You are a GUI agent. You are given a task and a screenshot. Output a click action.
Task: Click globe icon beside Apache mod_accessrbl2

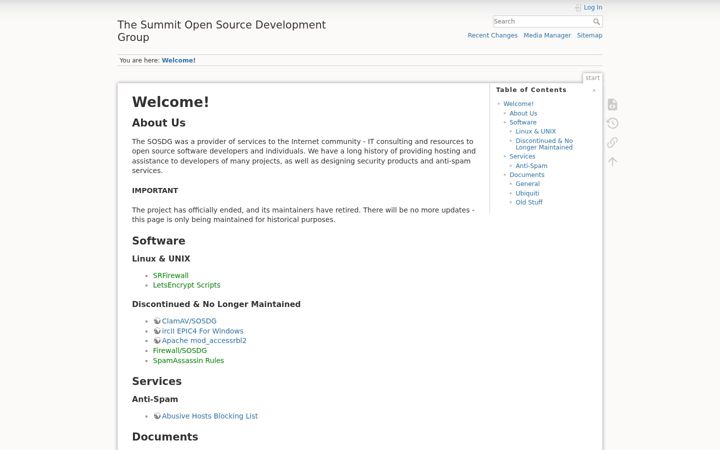tap(157, 340)
